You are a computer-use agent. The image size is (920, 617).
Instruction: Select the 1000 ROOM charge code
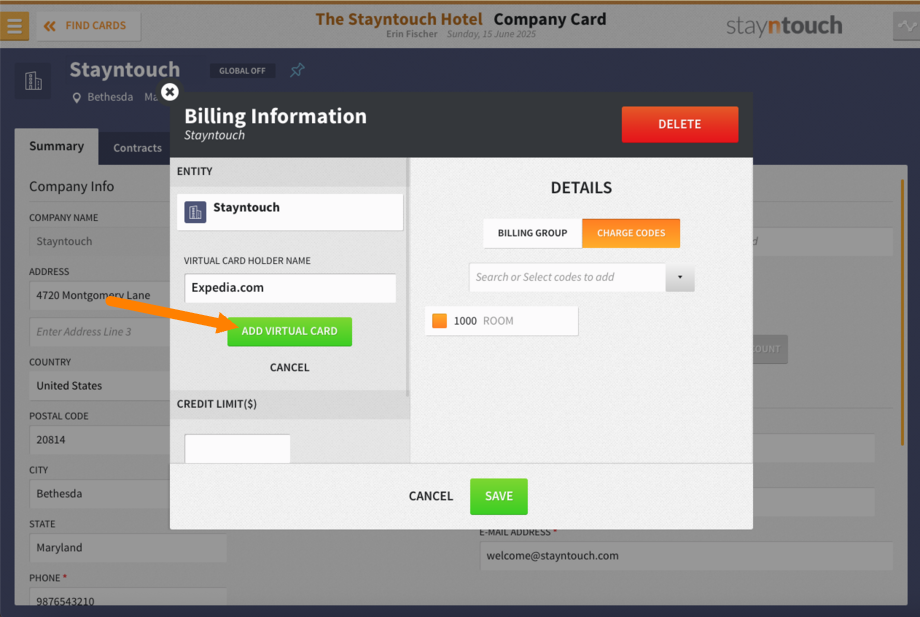[502, 321]
